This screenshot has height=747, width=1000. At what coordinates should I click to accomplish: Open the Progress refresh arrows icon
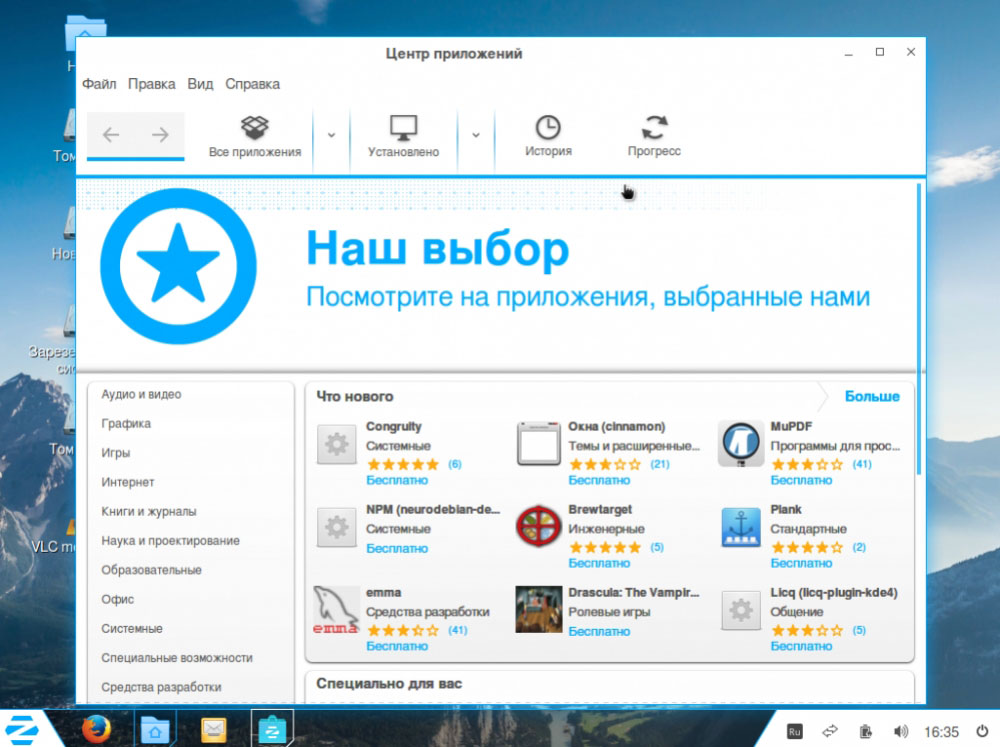(x=654, y=127)
